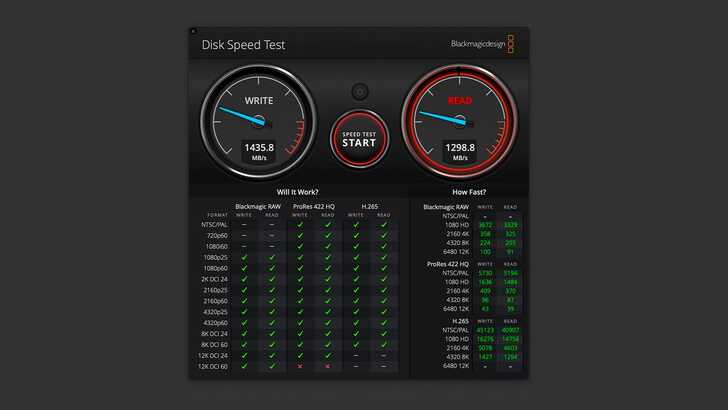Screen dimensions: 728x410
Task: Click the READ speed gauge
Action: pos(460,122)
